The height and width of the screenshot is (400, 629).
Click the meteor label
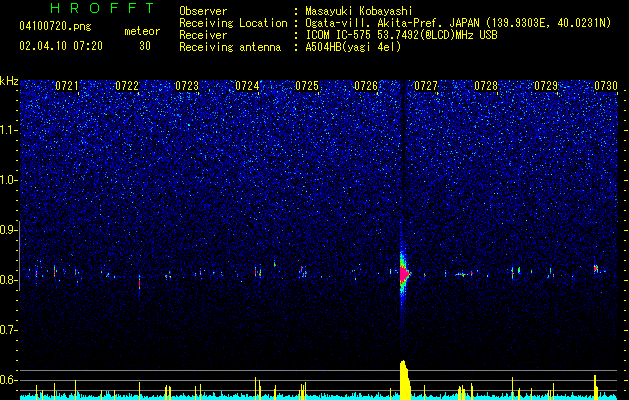click(142, 31)
